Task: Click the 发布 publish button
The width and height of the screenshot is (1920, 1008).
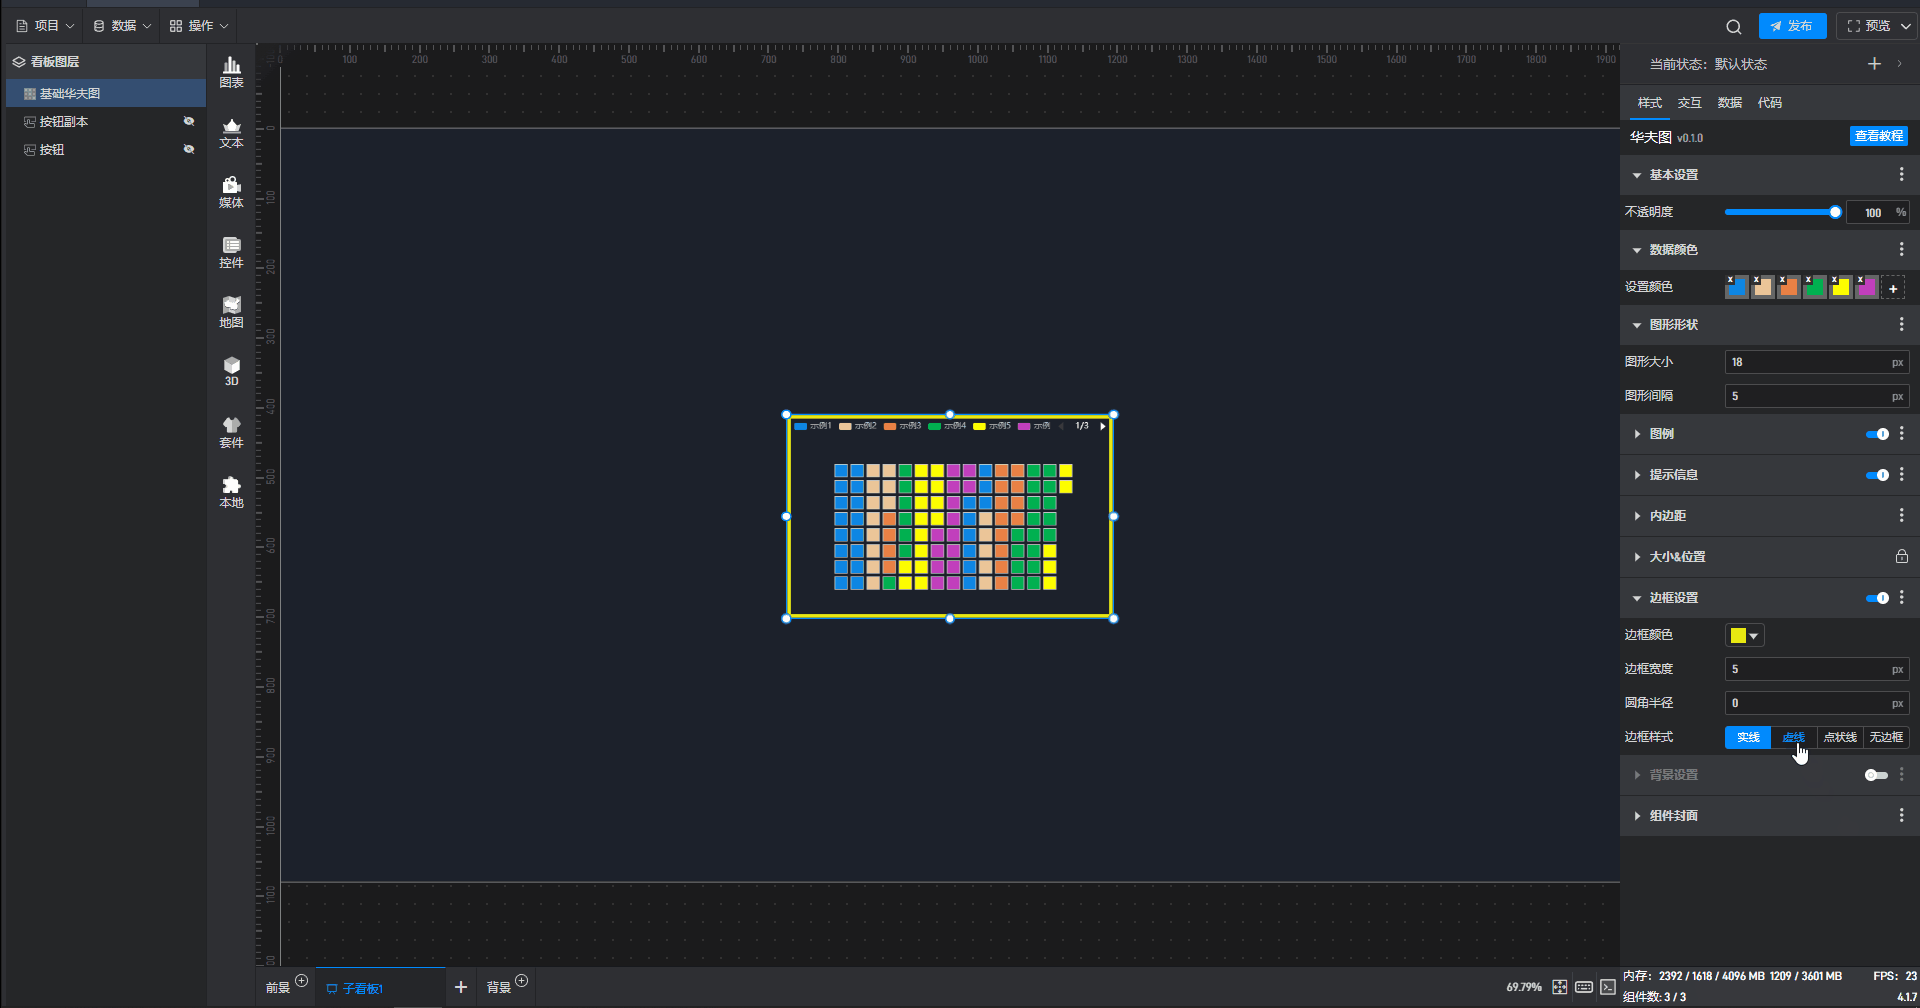Action: coord(1792,26)
